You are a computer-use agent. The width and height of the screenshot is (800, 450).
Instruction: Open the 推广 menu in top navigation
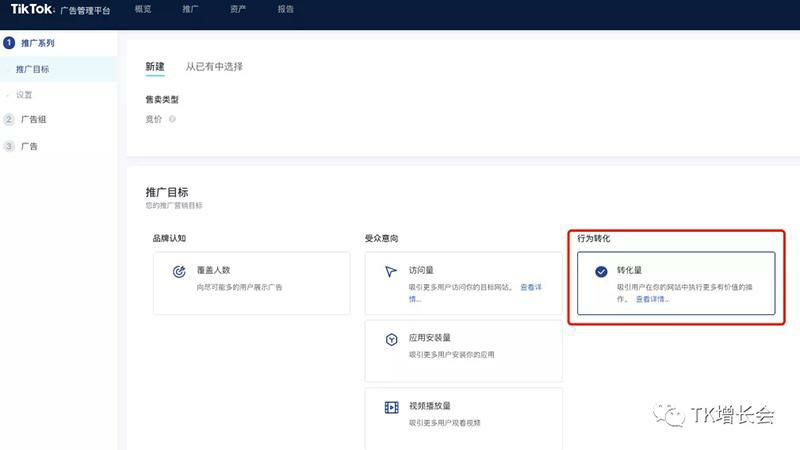[x=191, y=10]
